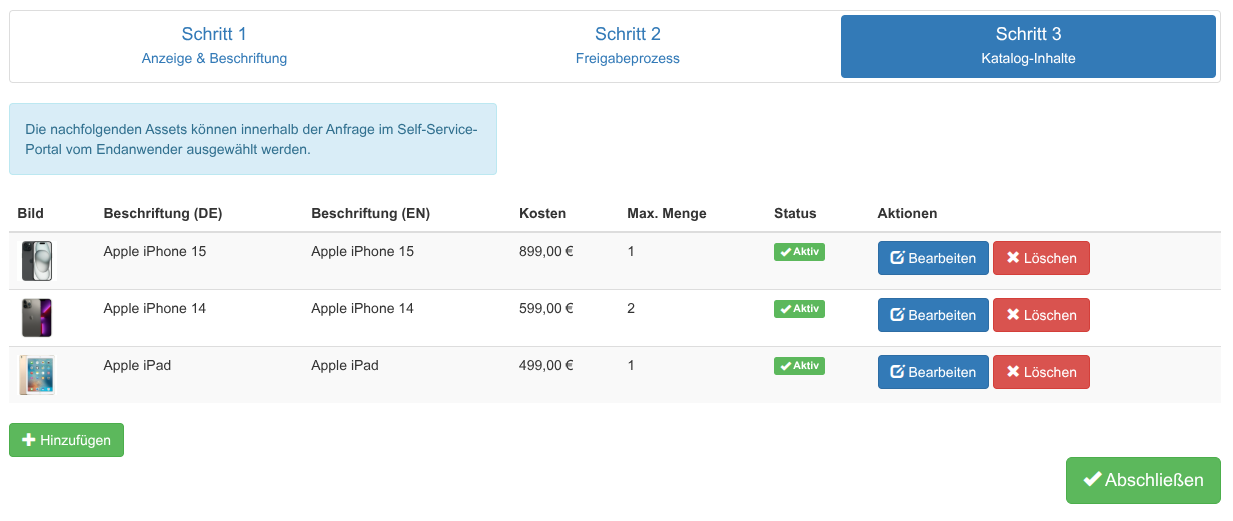Click the Max. Menge column header
This screenshot has width=1233, height=521.
coord(666,213)
